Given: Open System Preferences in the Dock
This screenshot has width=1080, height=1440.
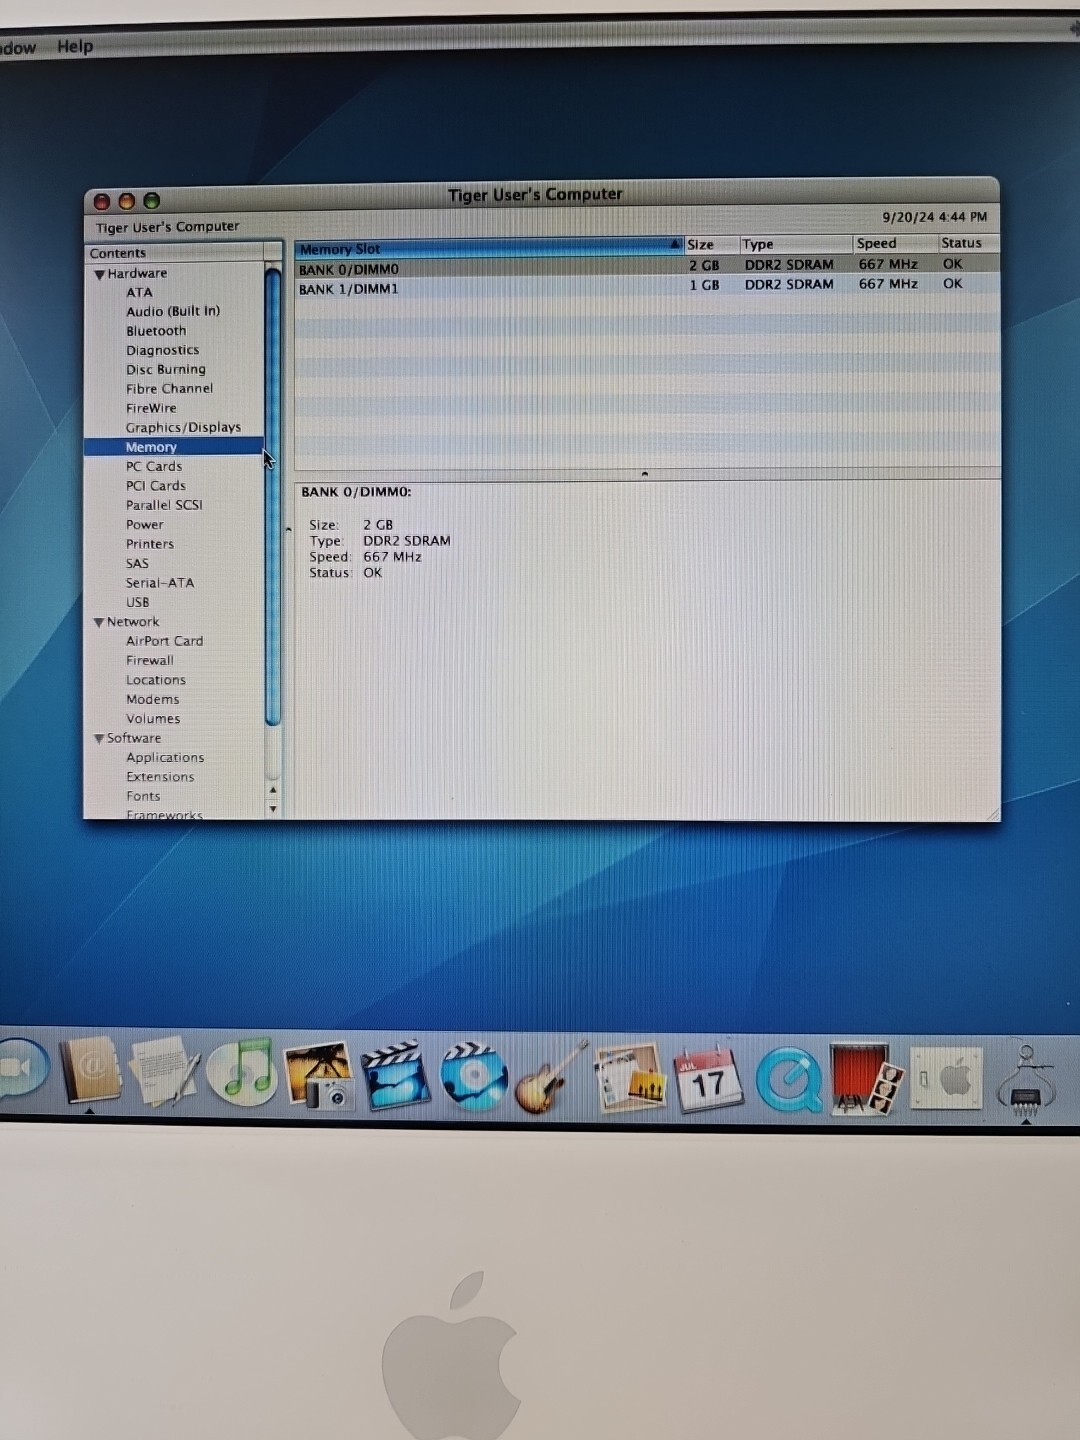Looking at the screenshot, I should pyautogui.click(x=945, y=1078).
